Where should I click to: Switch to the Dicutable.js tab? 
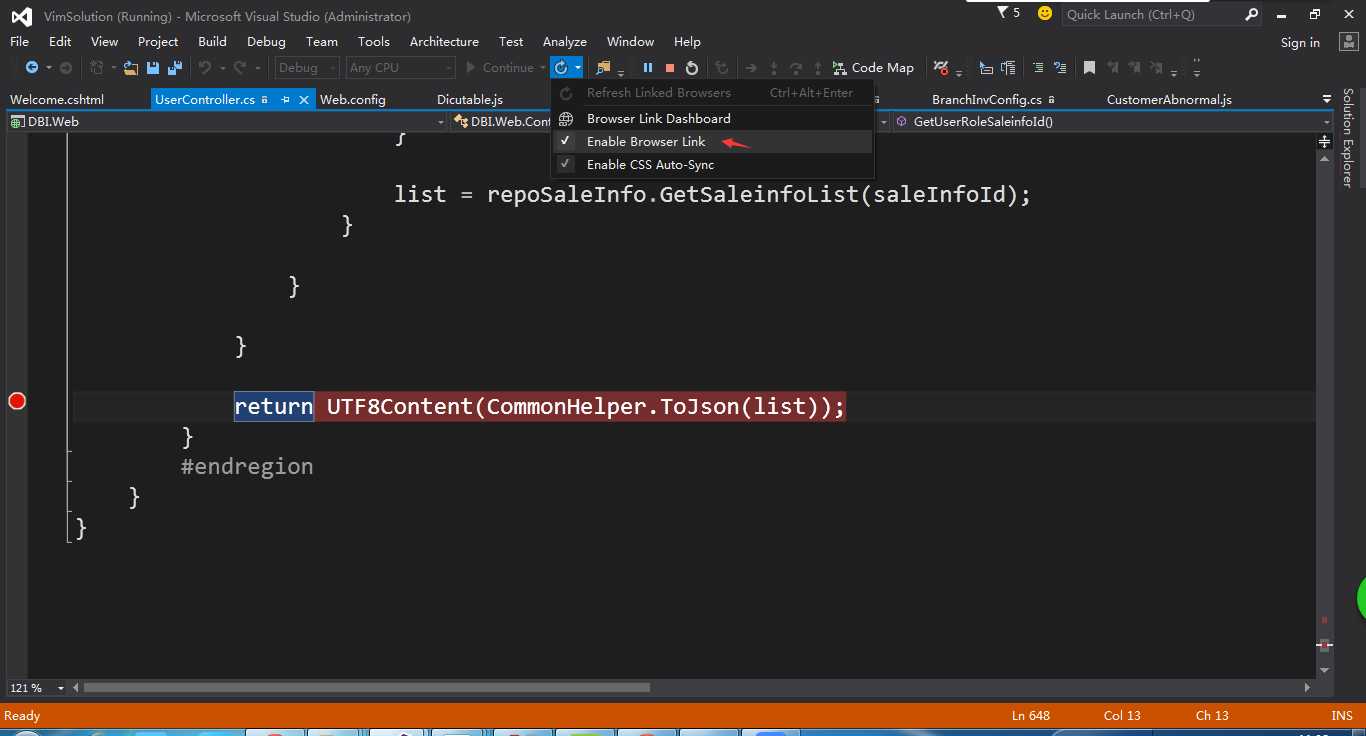[470, 100]
